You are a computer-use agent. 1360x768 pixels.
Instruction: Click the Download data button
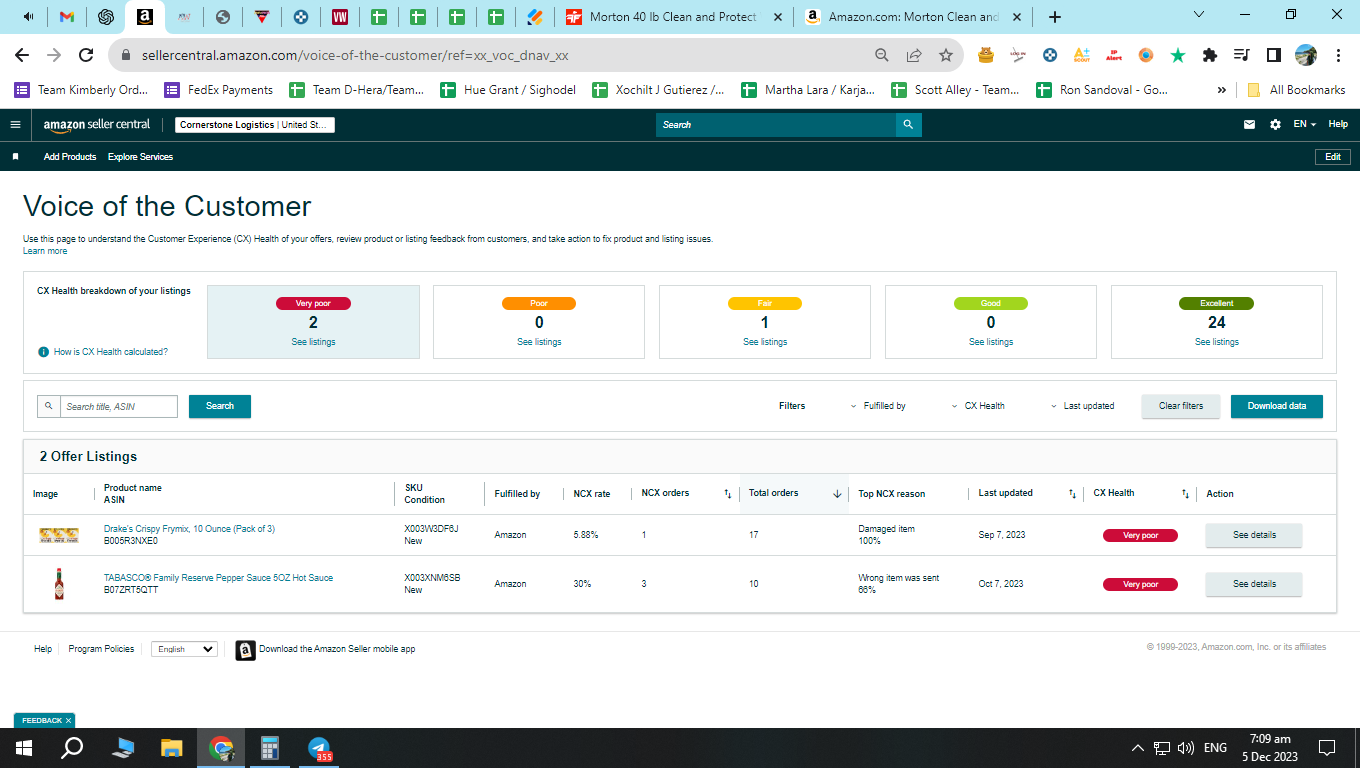click(x=1277, y=406)
